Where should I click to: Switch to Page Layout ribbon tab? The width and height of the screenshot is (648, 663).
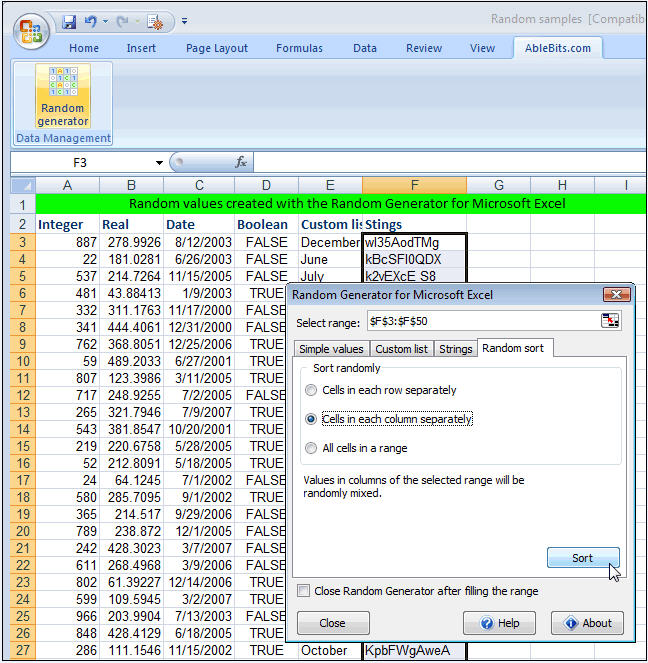click(x=217, y=48)
